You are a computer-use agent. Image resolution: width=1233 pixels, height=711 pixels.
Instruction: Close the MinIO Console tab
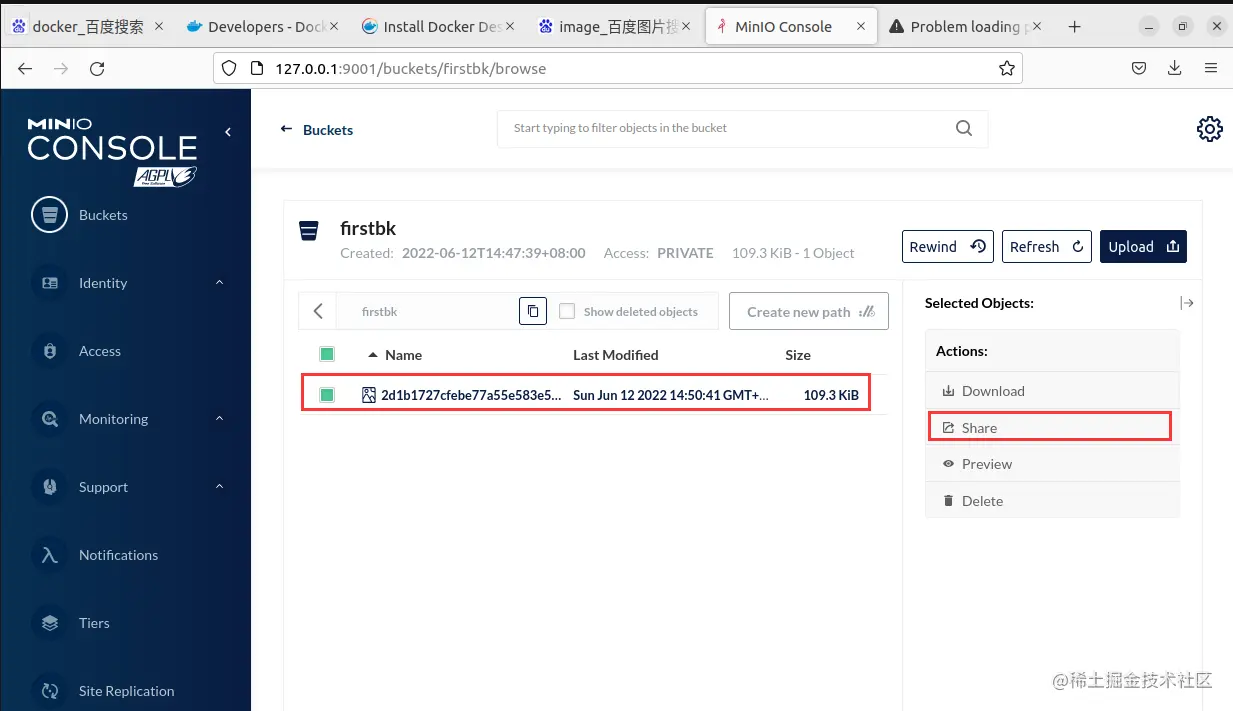(x=859, y=27)
